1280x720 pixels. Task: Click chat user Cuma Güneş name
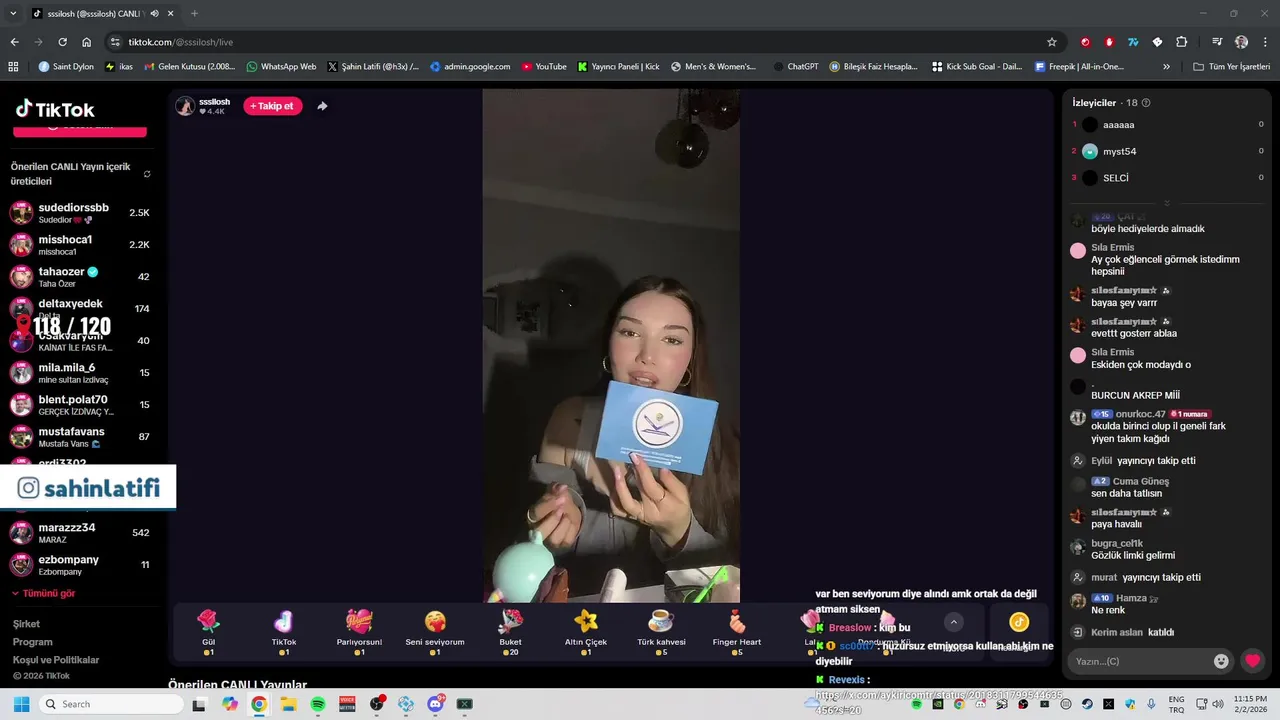(1141, 481)
